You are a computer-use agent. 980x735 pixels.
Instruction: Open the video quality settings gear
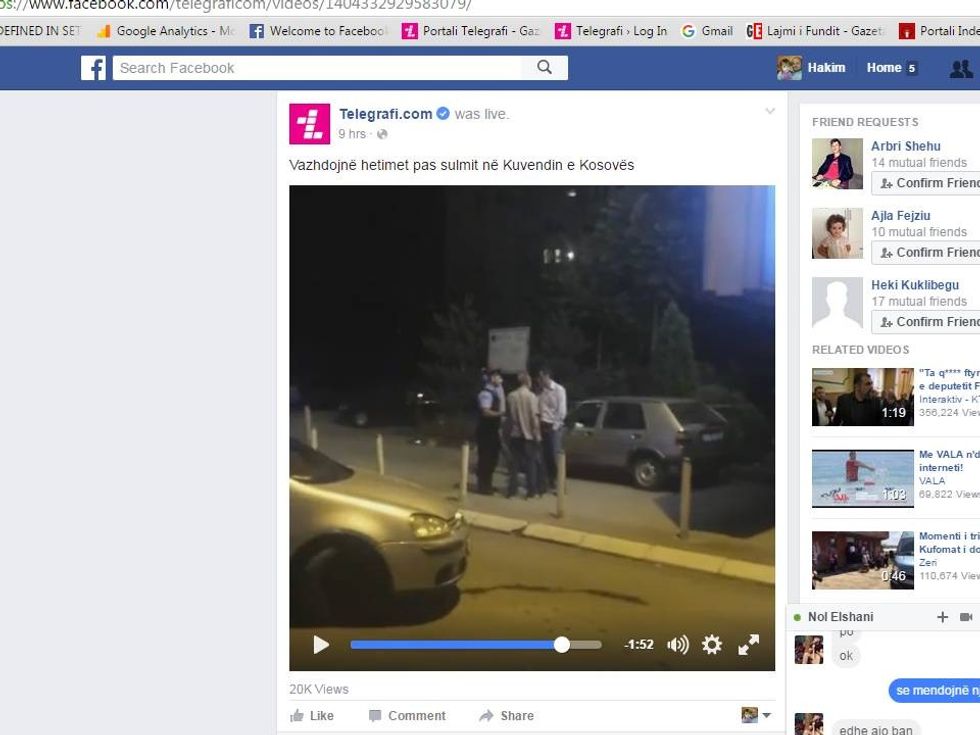pos(712,645)
